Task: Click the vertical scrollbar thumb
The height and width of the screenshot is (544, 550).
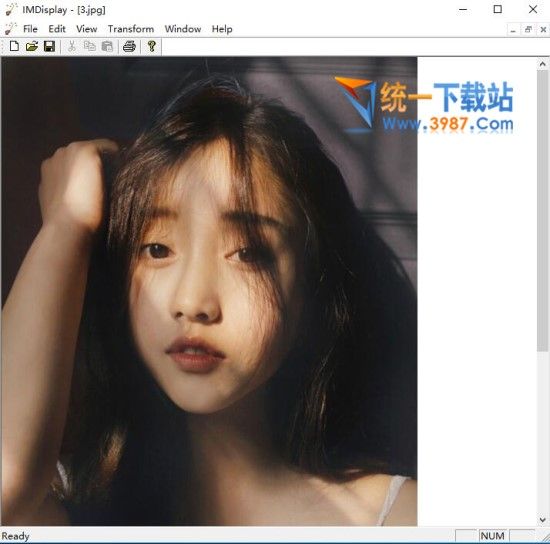Action: click(542, 210)
